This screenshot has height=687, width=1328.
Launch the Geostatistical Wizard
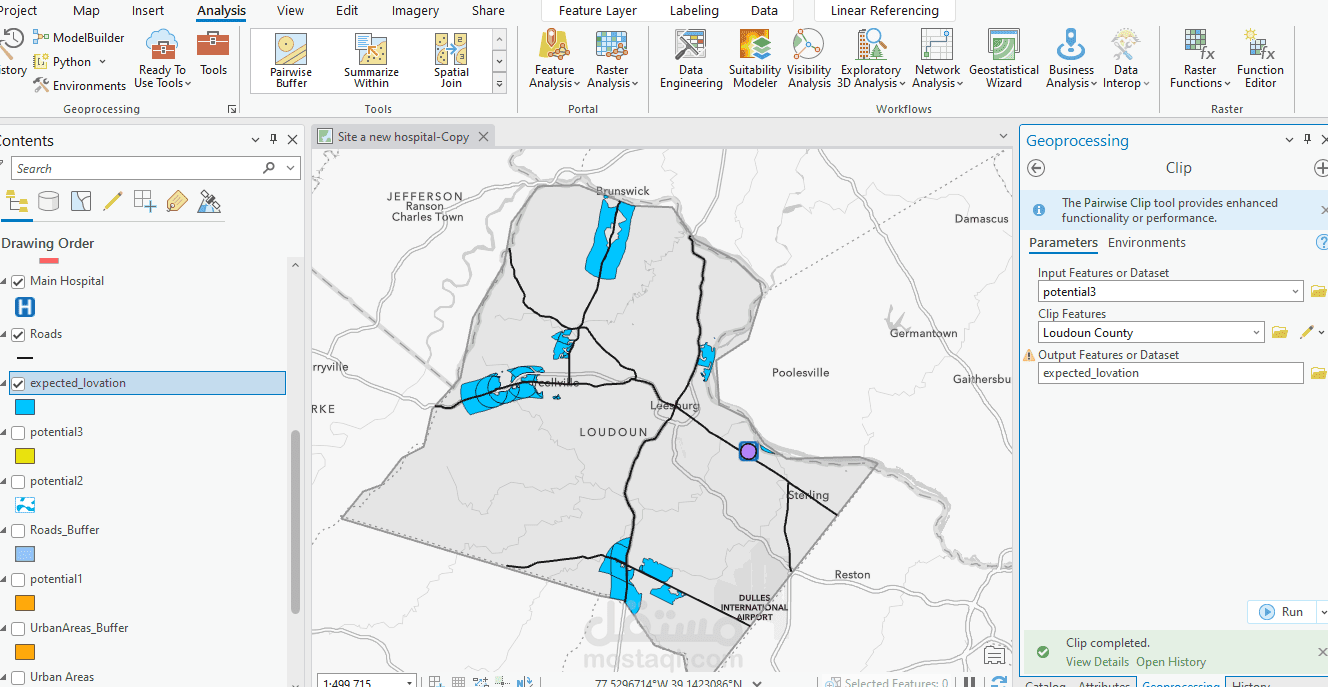coord(1003,59)
